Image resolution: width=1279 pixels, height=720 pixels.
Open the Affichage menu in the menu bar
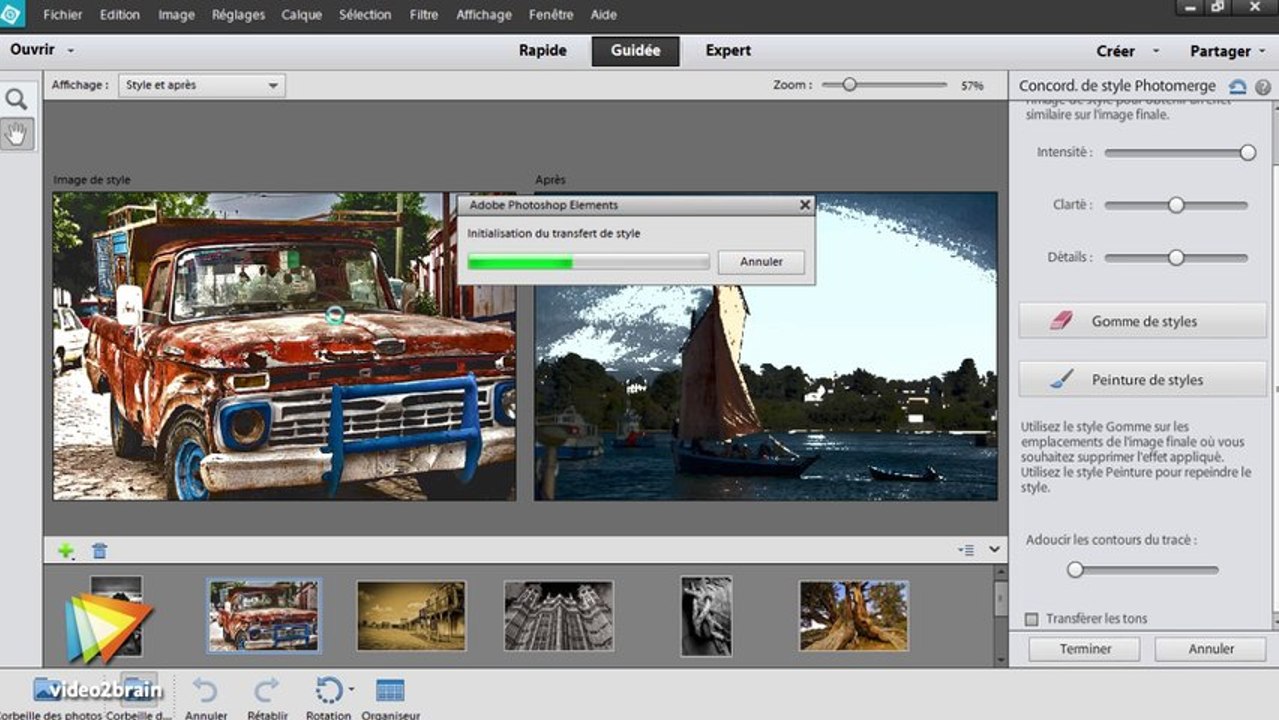pyautogui.click(x=484, y=15)
